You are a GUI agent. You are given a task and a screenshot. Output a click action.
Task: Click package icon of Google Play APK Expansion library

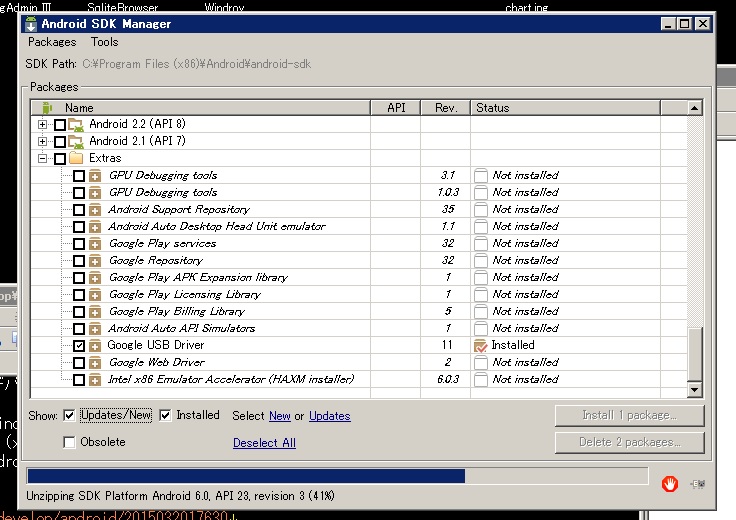click(x=95, y=278)
